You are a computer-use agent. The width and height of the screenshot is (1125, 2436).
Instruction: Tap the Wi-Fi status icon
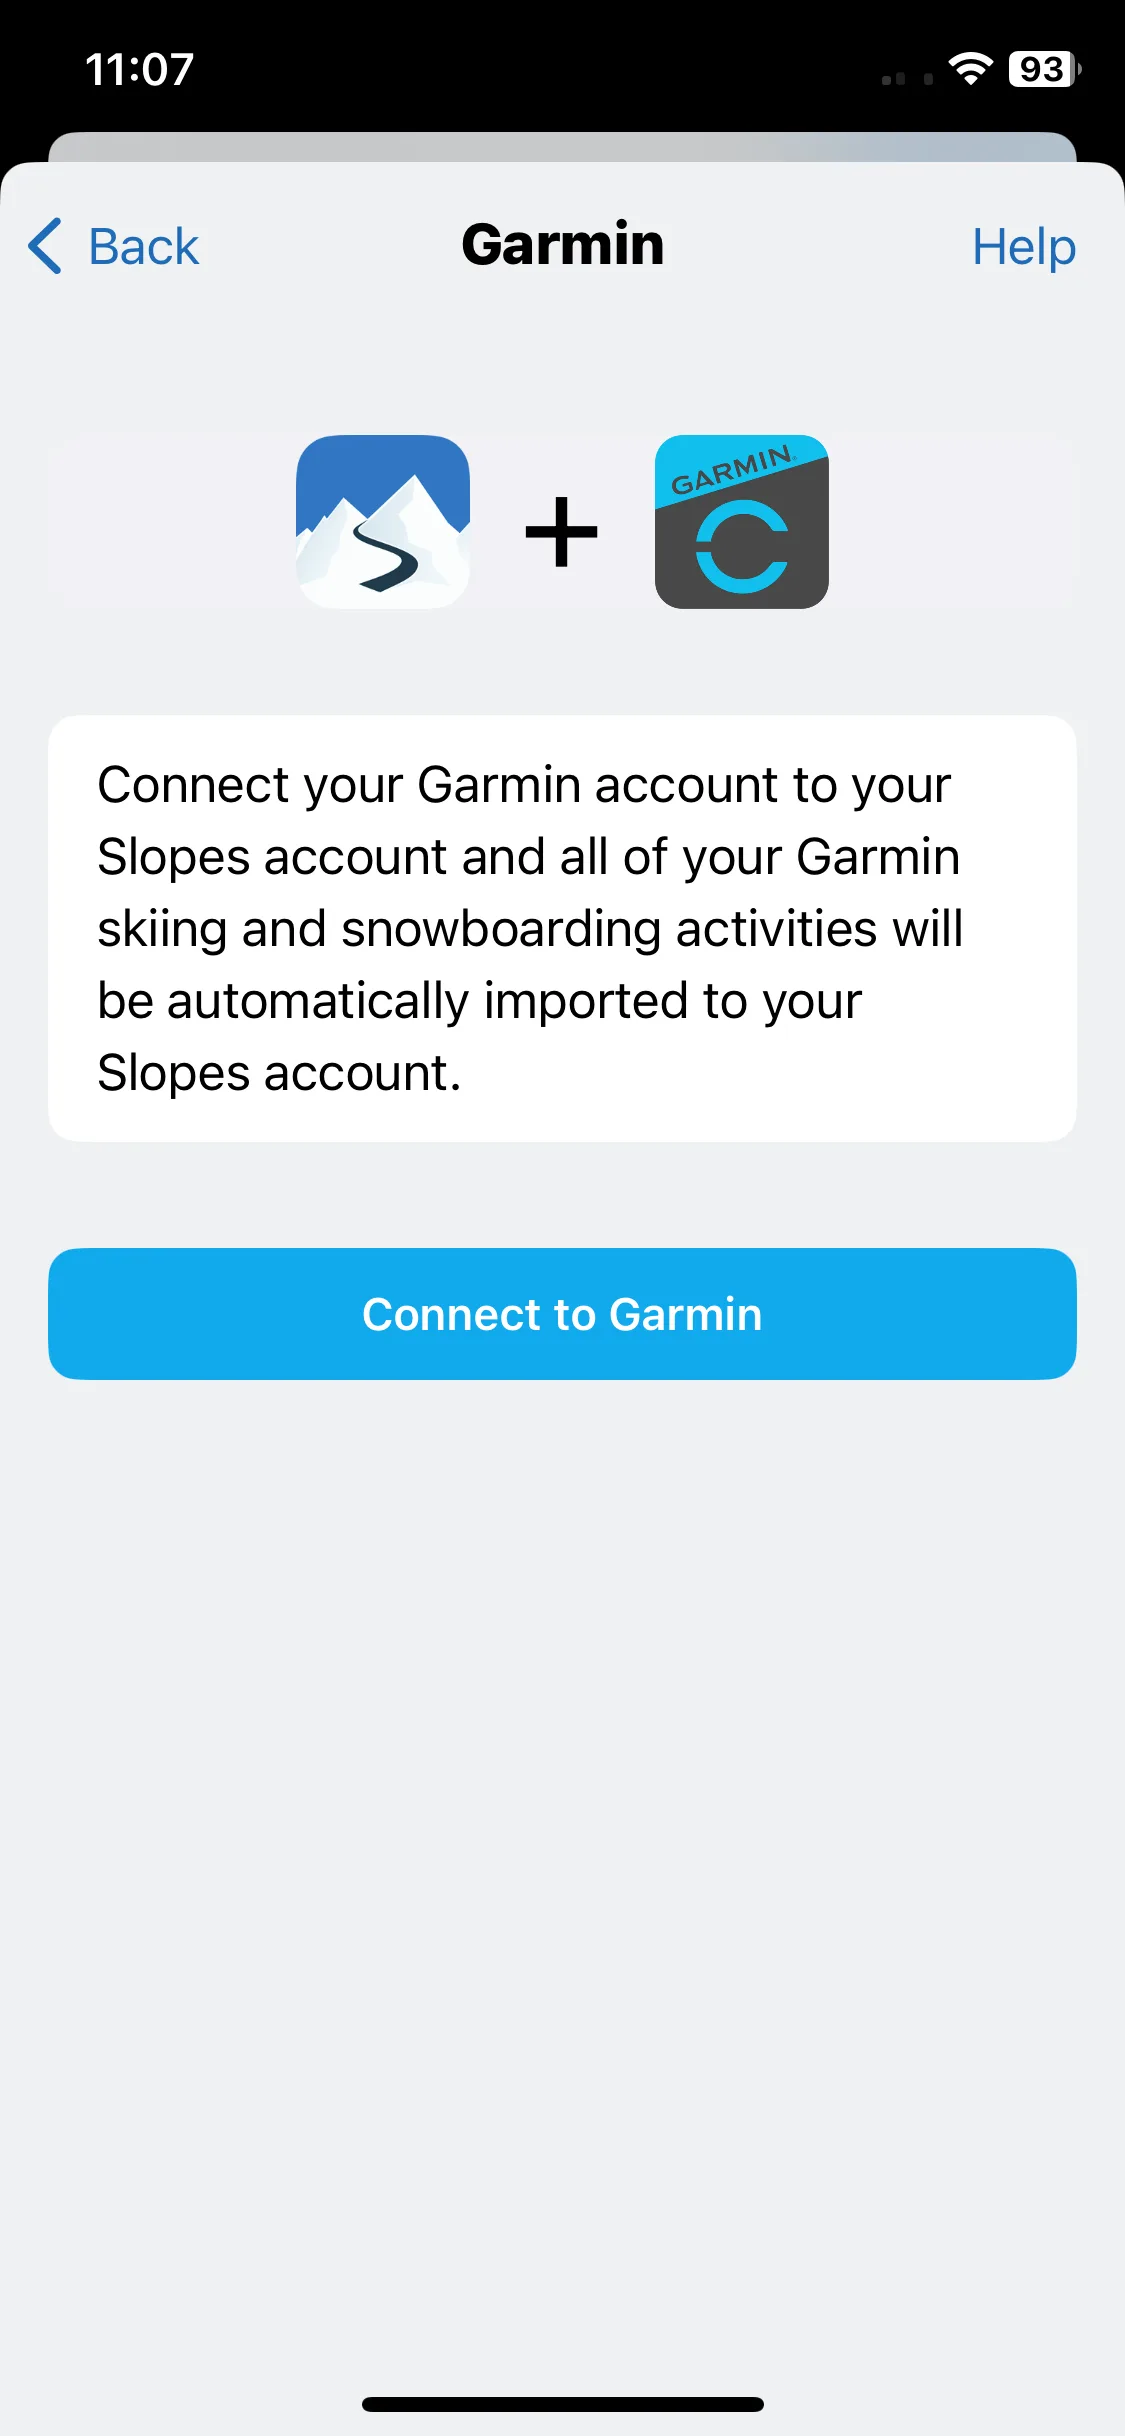tap(970, 69)
